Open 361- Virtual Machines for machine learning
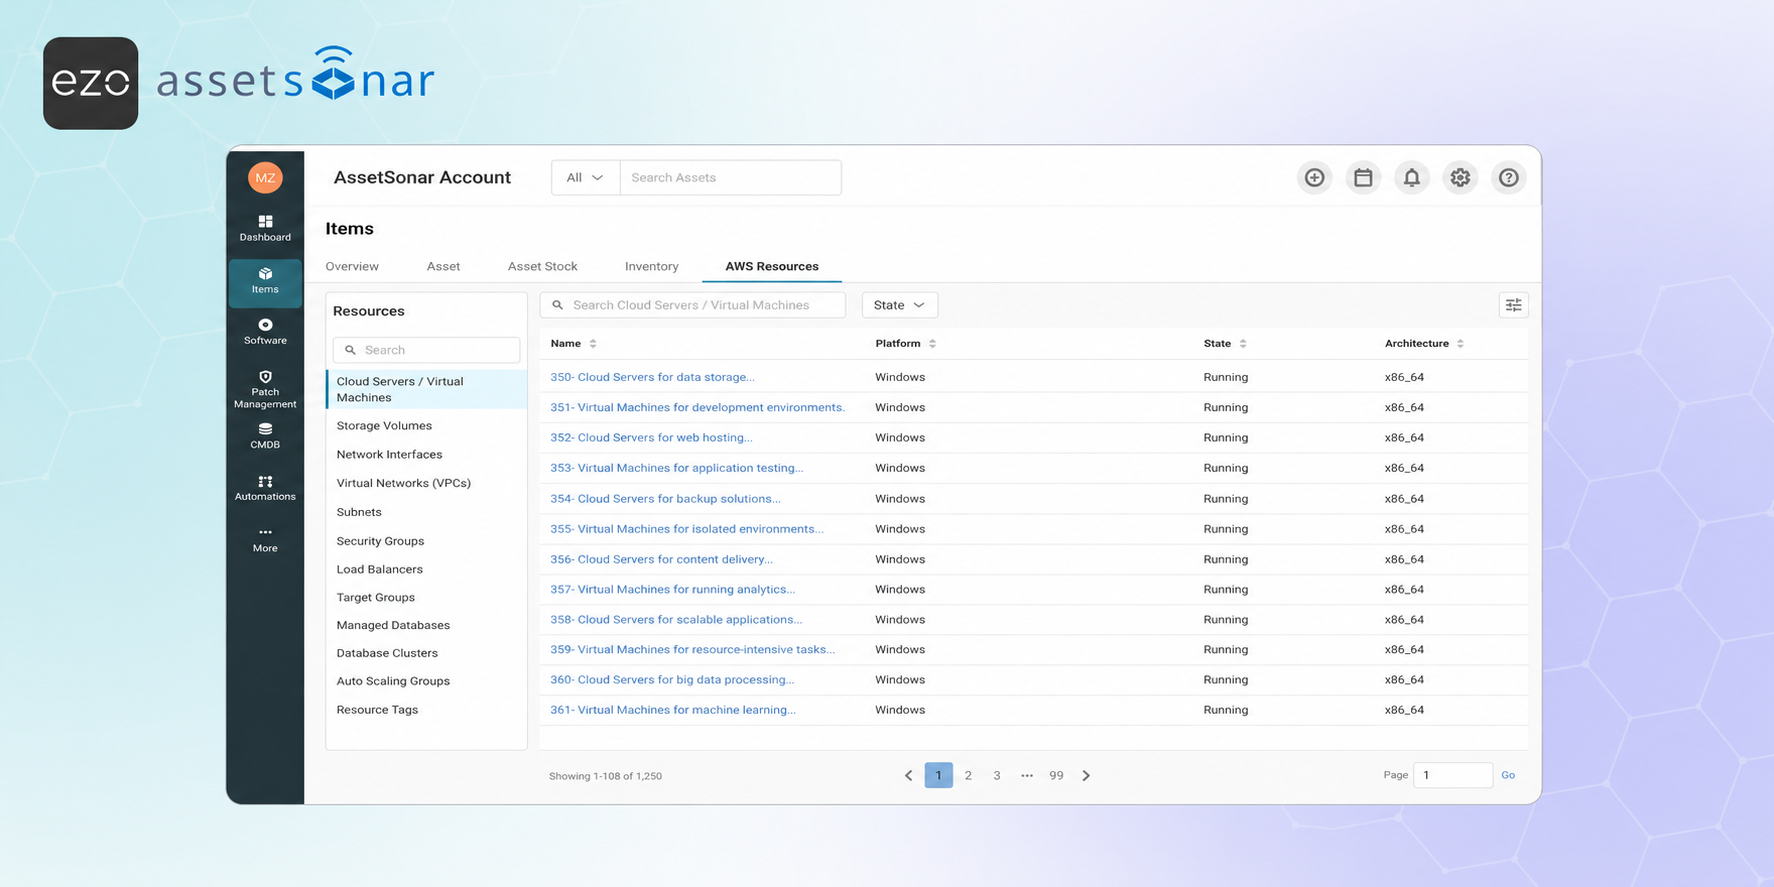Screen dimensions: 1774x887 click(x=672, y=710)
